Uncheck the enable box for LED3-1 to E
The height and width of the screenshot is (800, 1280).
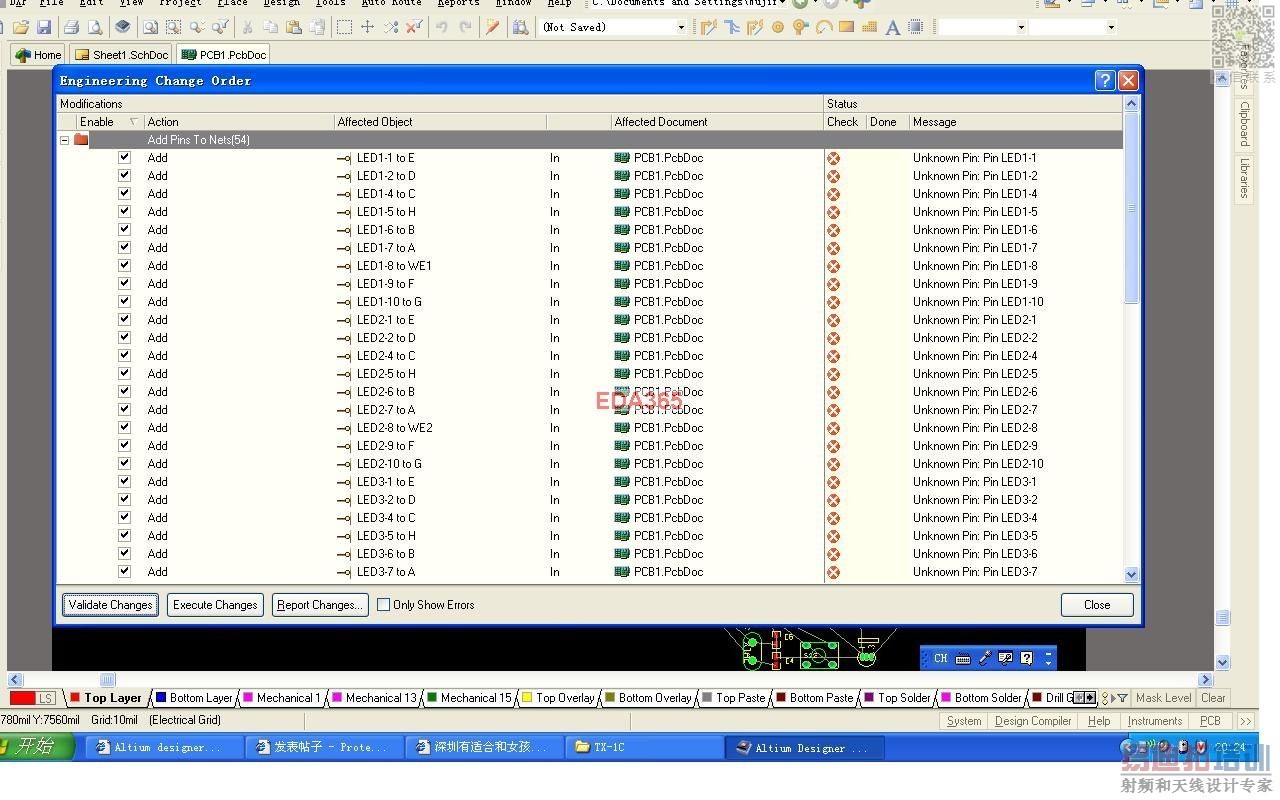point(124,481)
